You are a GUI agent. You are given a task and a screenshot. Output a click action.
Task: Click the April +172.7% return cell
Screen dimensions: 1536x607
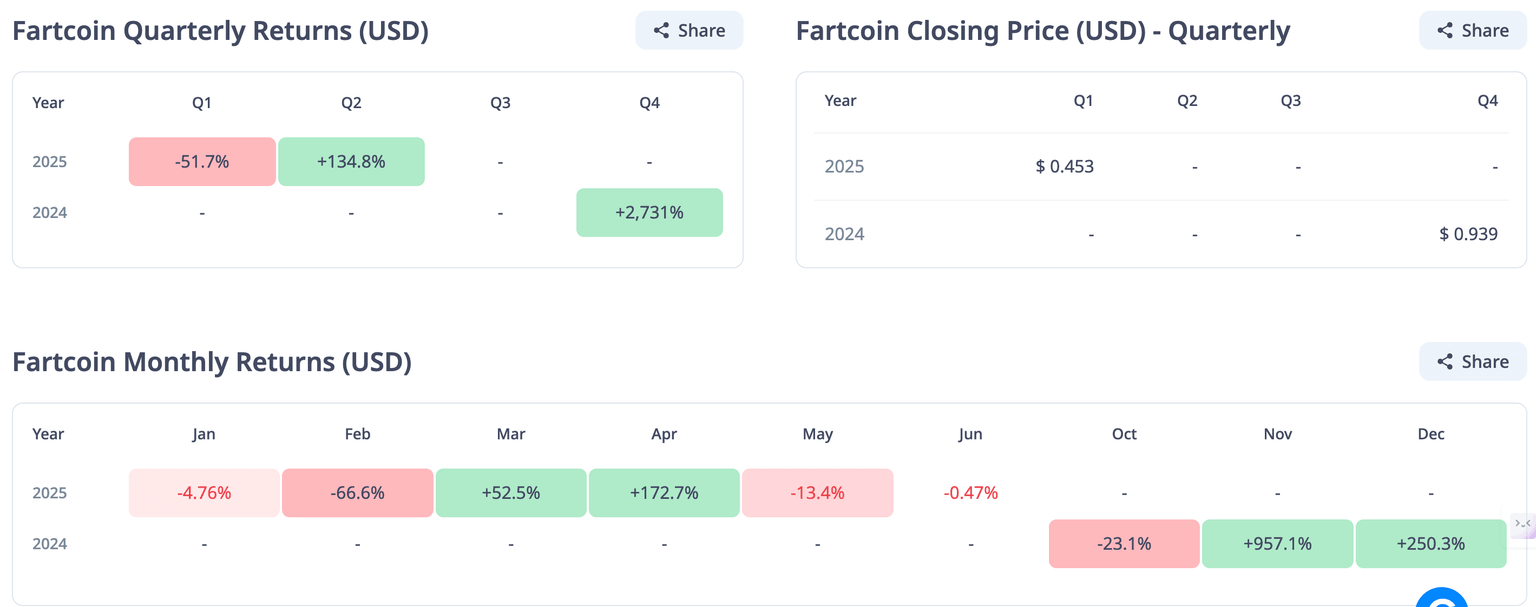tap(664, 493)
